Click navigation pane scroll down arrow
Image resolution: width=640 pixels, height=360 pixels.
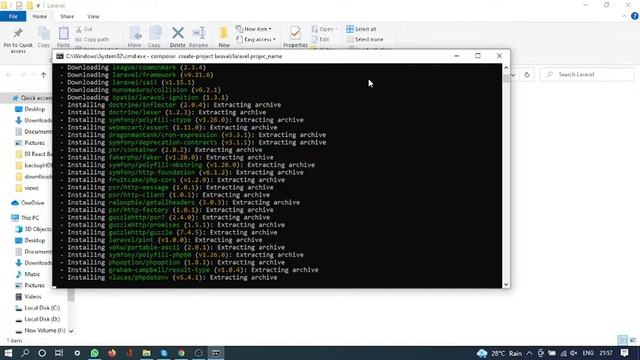pyautogui.click(x=71, y=331)
